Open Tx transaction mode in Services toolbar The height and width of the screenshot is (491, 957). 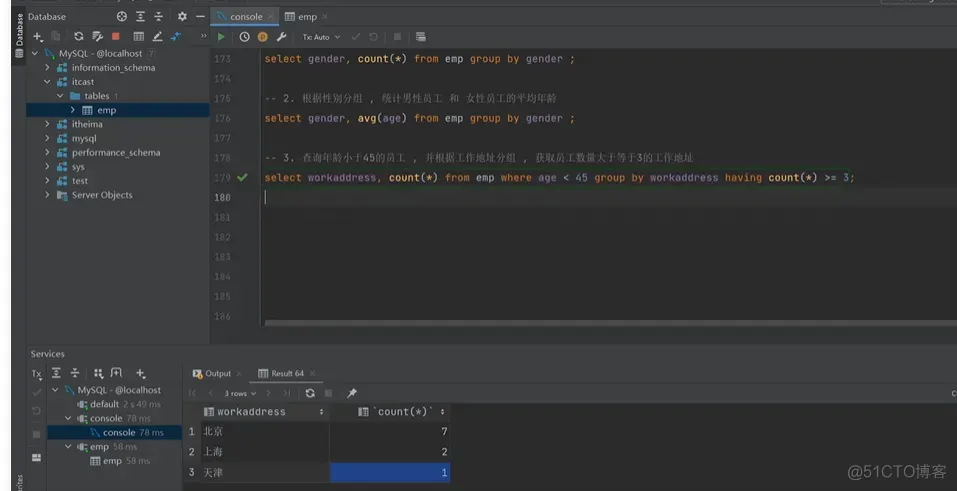pyautogui.click(x=37, y=374)
